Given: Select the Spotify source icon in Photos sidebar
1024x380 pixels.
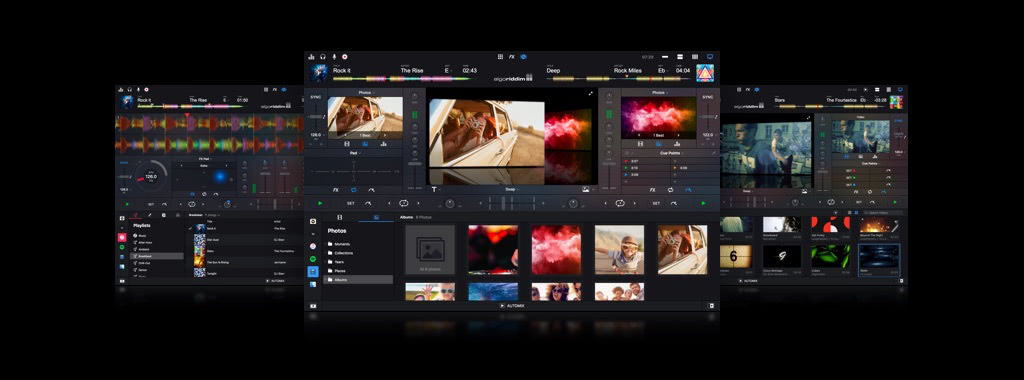Looking at the screenshot, I should point(313,259).
